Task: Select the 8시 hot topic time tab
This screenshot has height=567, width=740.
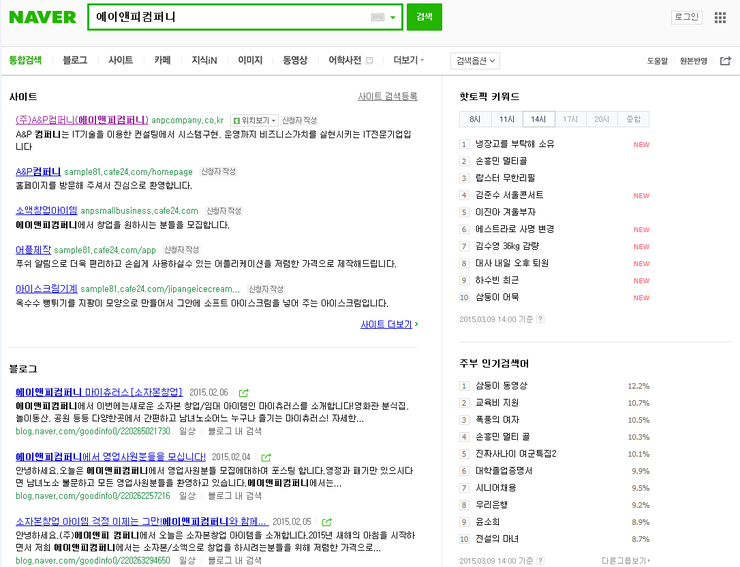Action: pos(475,119)
